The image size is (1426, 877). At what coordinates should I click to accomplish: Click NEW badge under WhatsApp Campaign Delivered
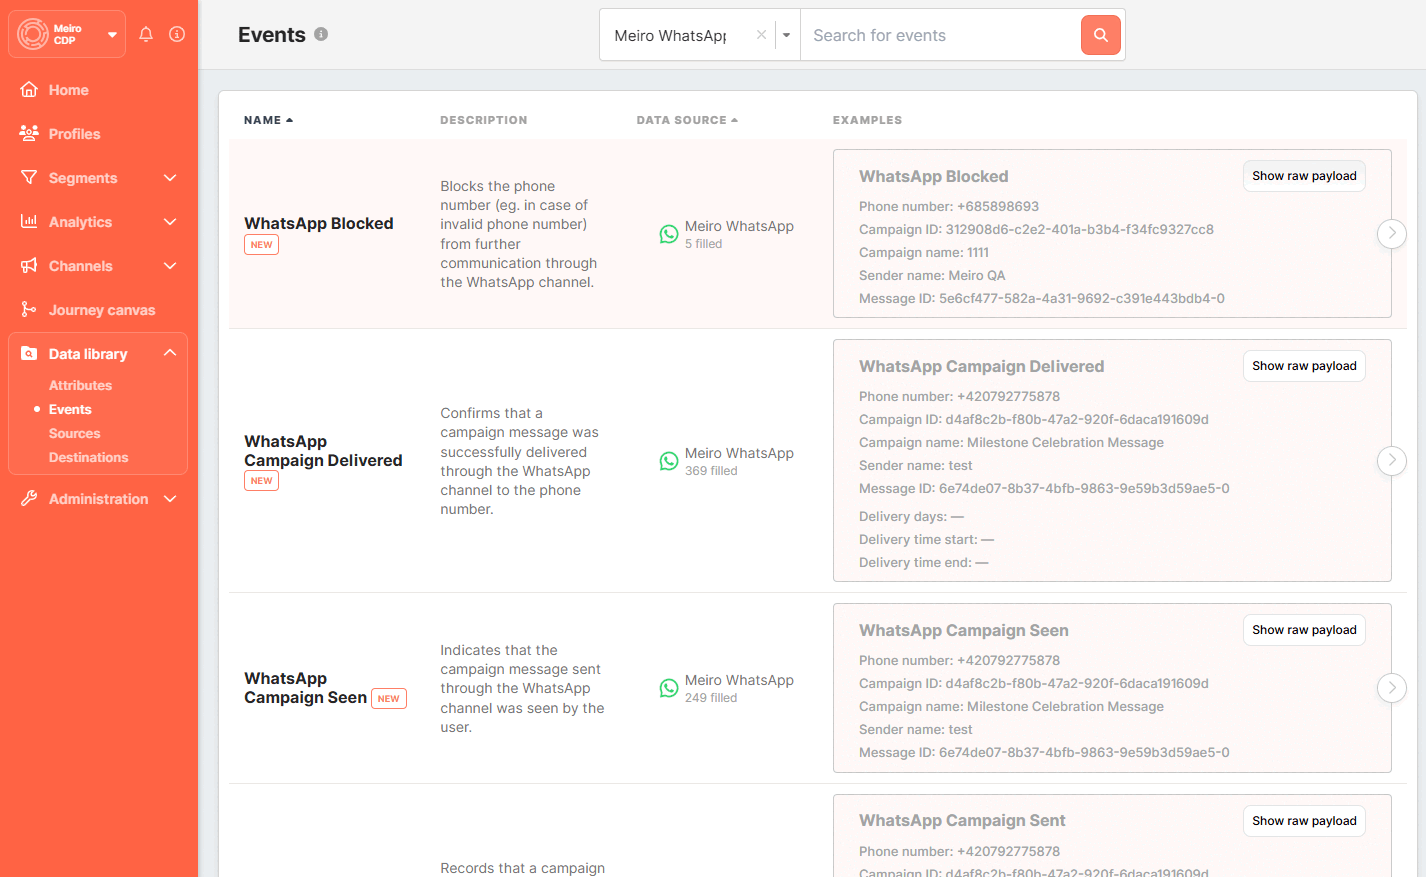(x=262, y=481)
